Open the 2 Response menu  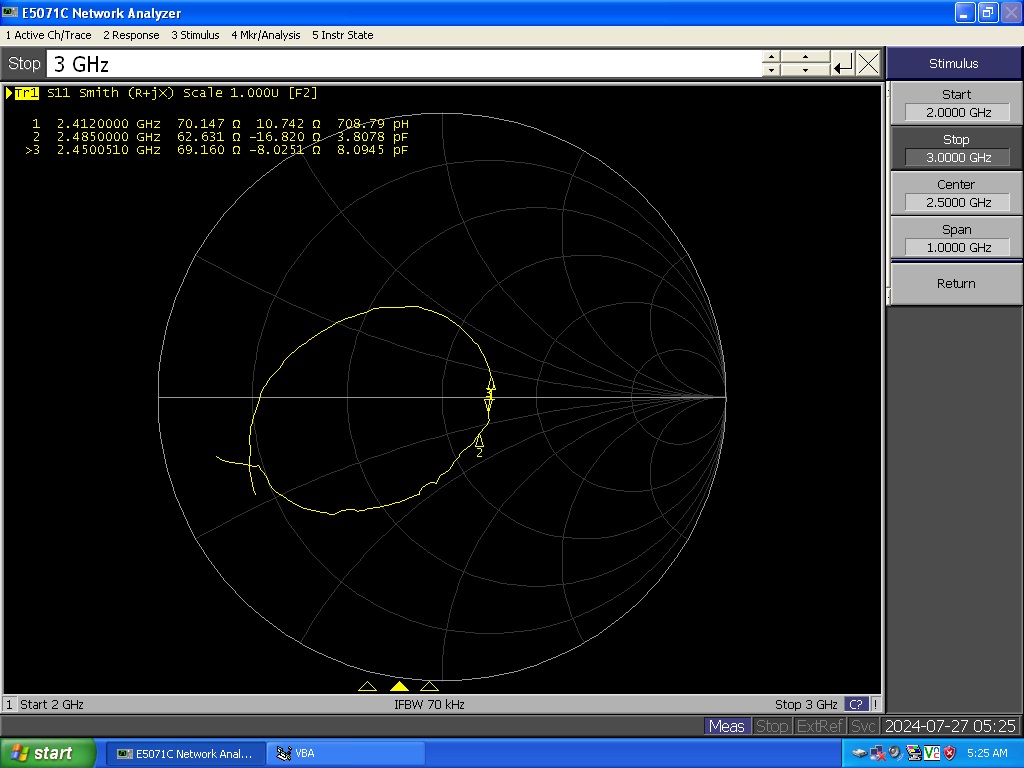(131, 35)
